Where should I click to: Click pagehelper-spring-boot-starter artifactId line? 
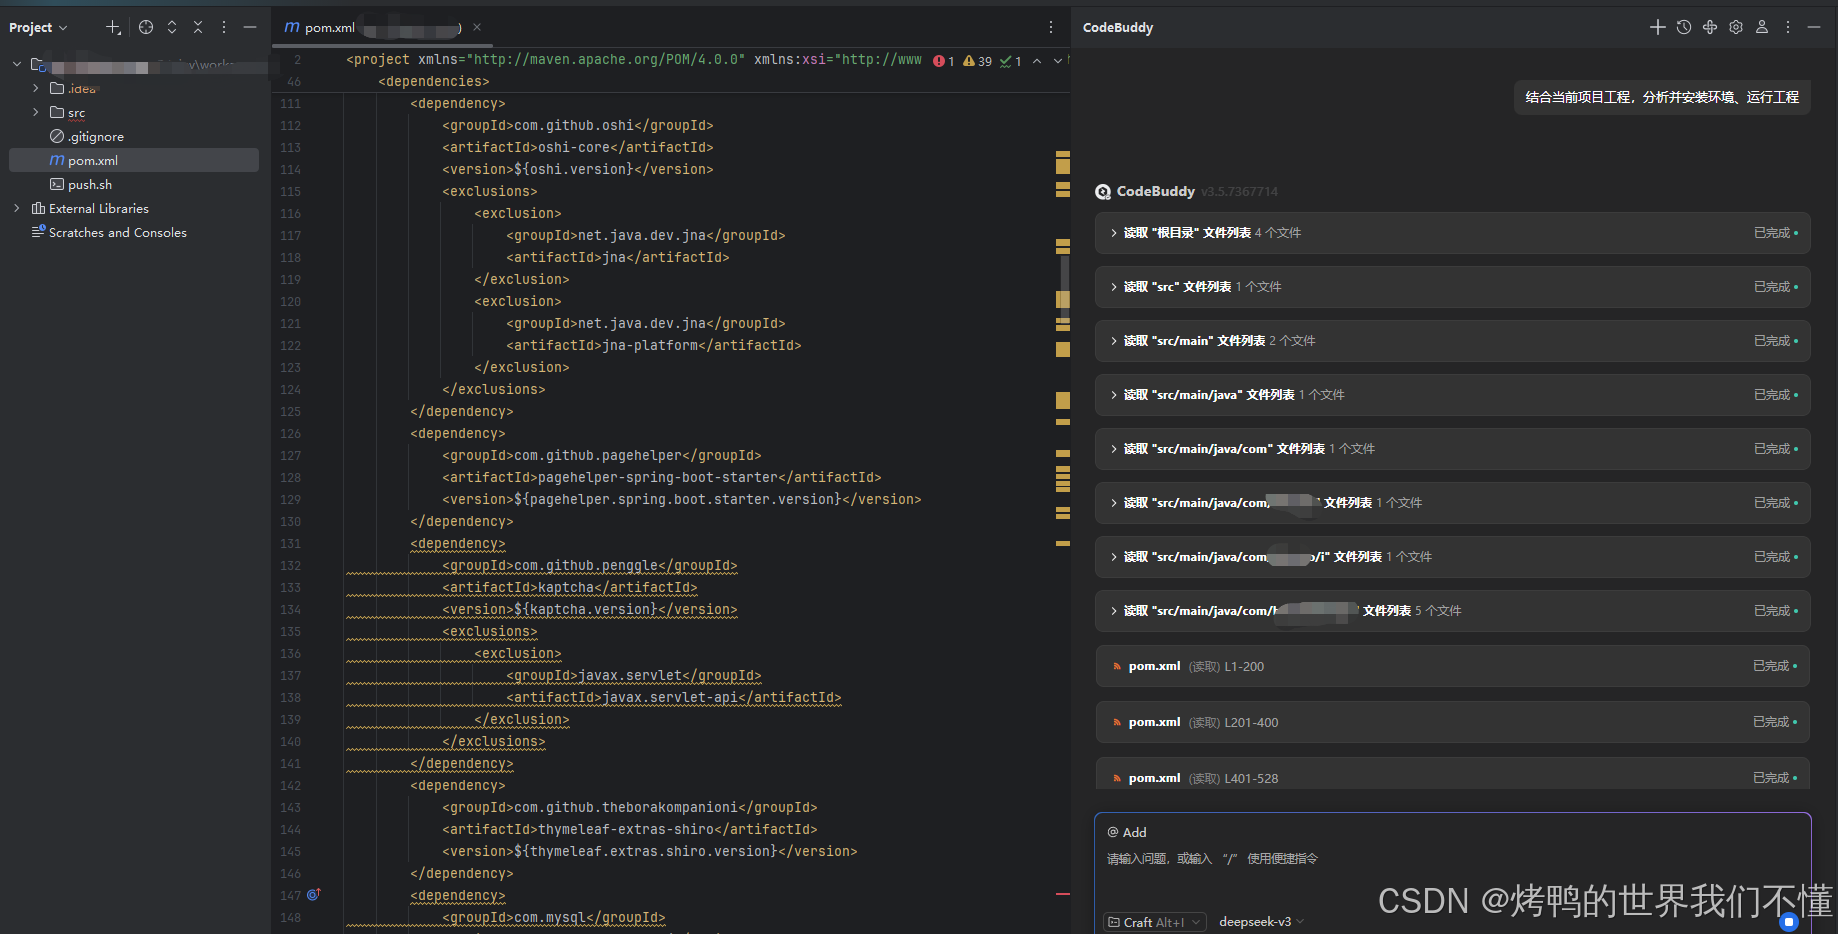pos(661,478)
